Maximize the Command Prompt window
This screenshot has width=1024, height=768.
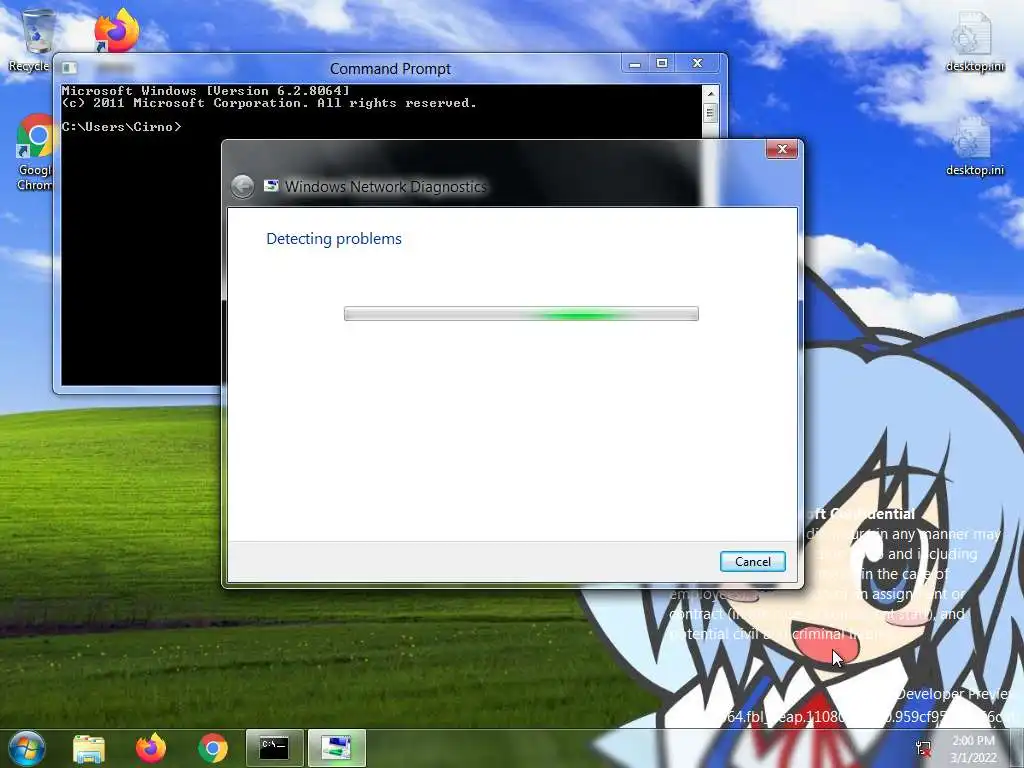(662, 64)
